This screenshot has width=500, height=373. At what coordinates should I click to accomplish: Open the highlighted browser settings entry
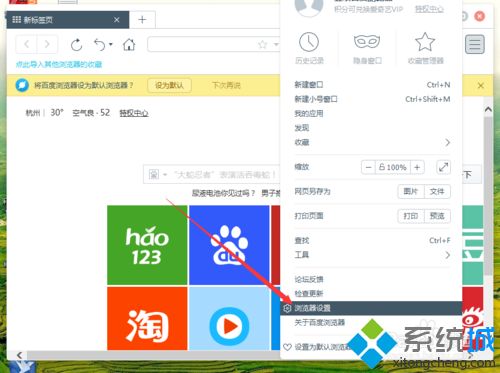tap(371, 308)
